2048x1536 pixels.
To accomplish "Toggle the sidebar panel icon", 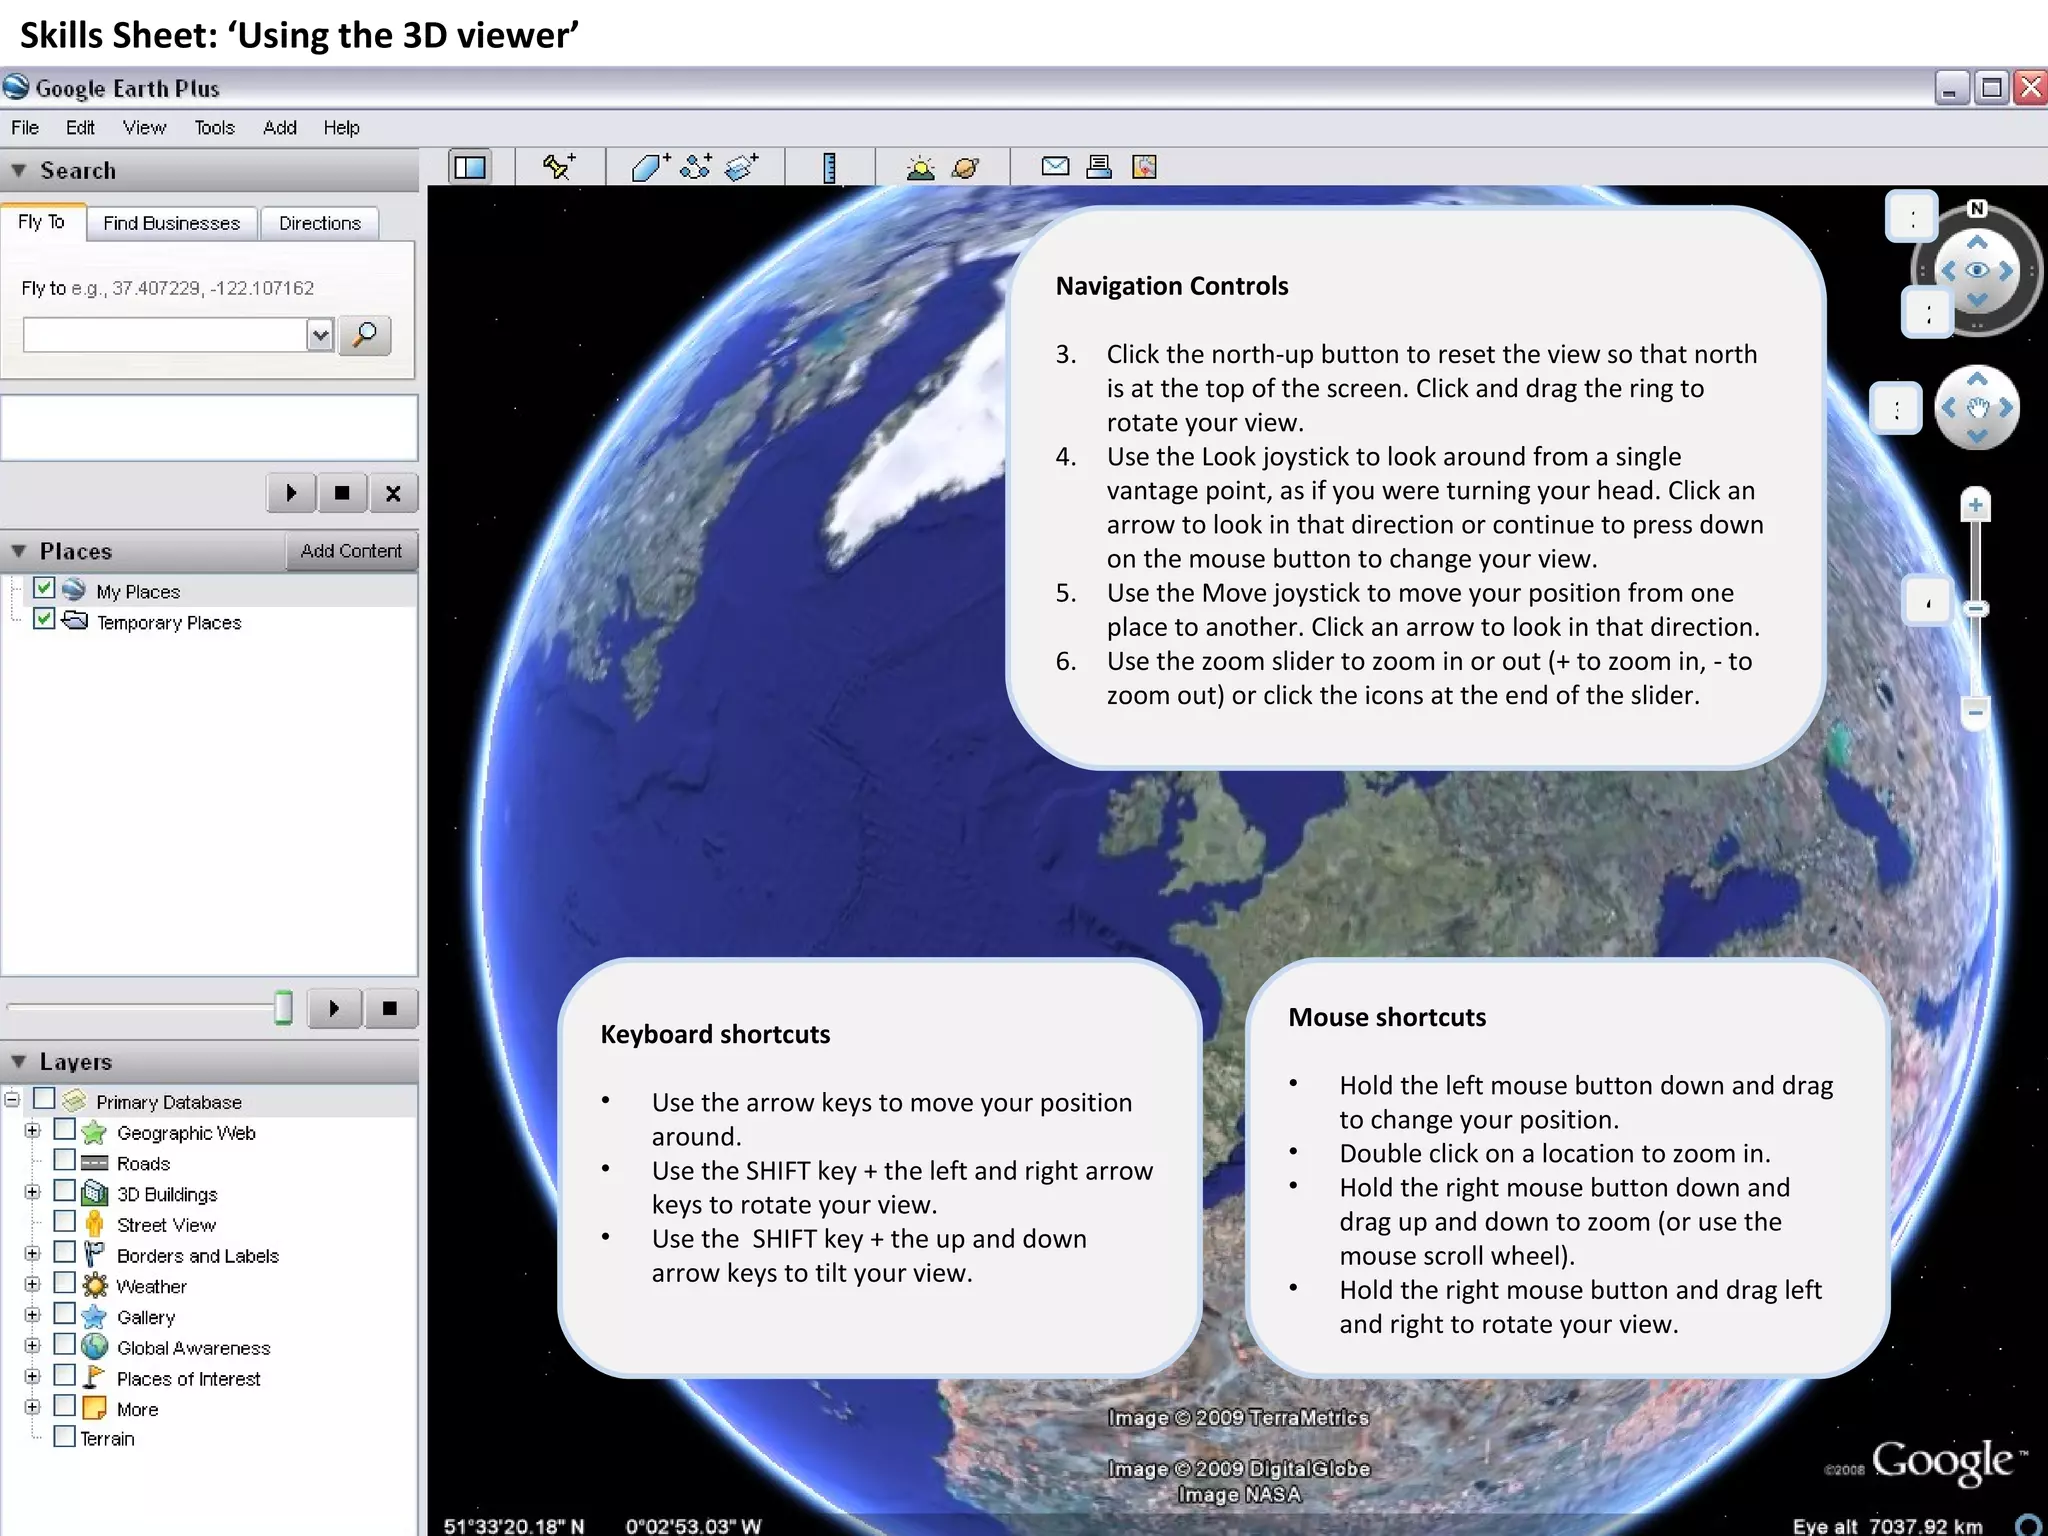I will point(470,167).
